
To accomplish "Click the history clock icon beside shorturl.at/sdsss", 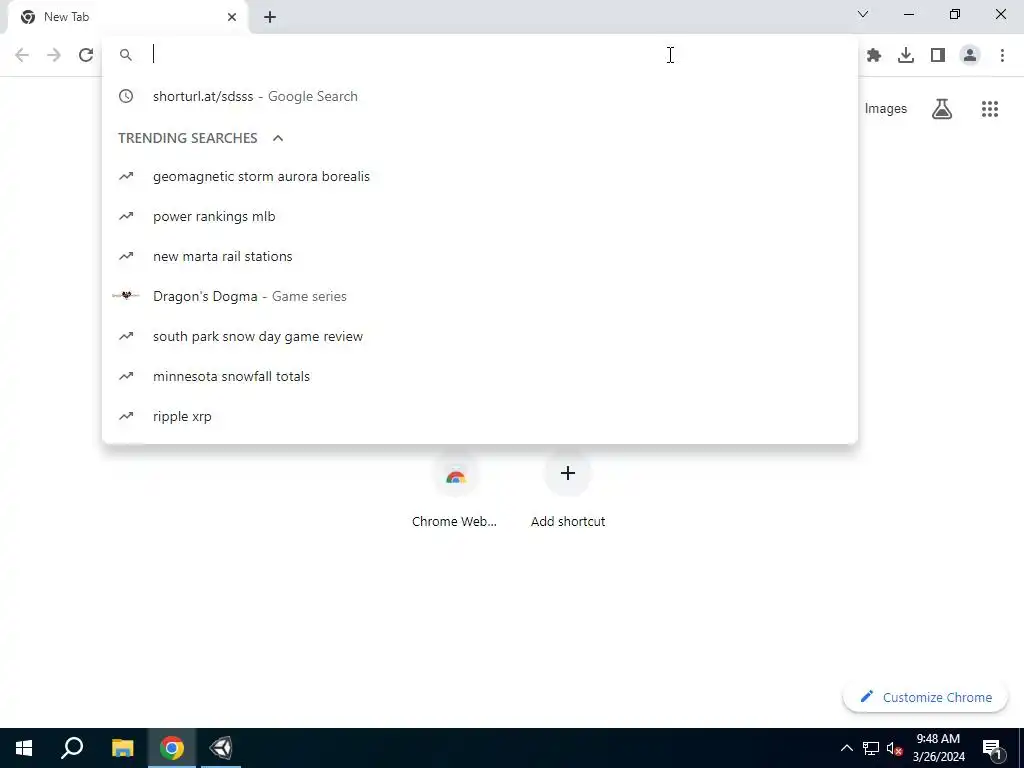I will click(125, 96).
